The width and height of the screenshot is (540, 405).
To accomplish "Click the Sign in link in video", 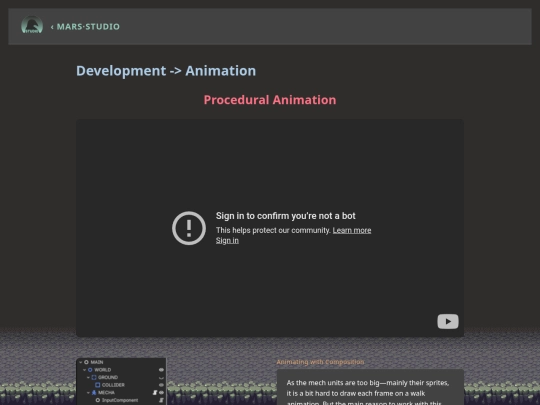I will coord(227,240).
